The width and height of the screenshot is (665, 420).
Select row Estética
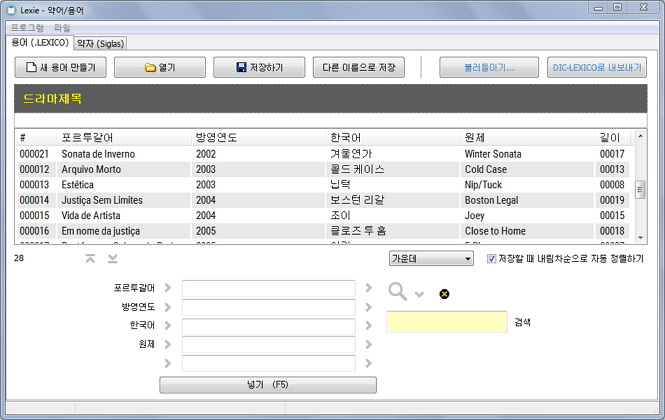pos(323,185)
